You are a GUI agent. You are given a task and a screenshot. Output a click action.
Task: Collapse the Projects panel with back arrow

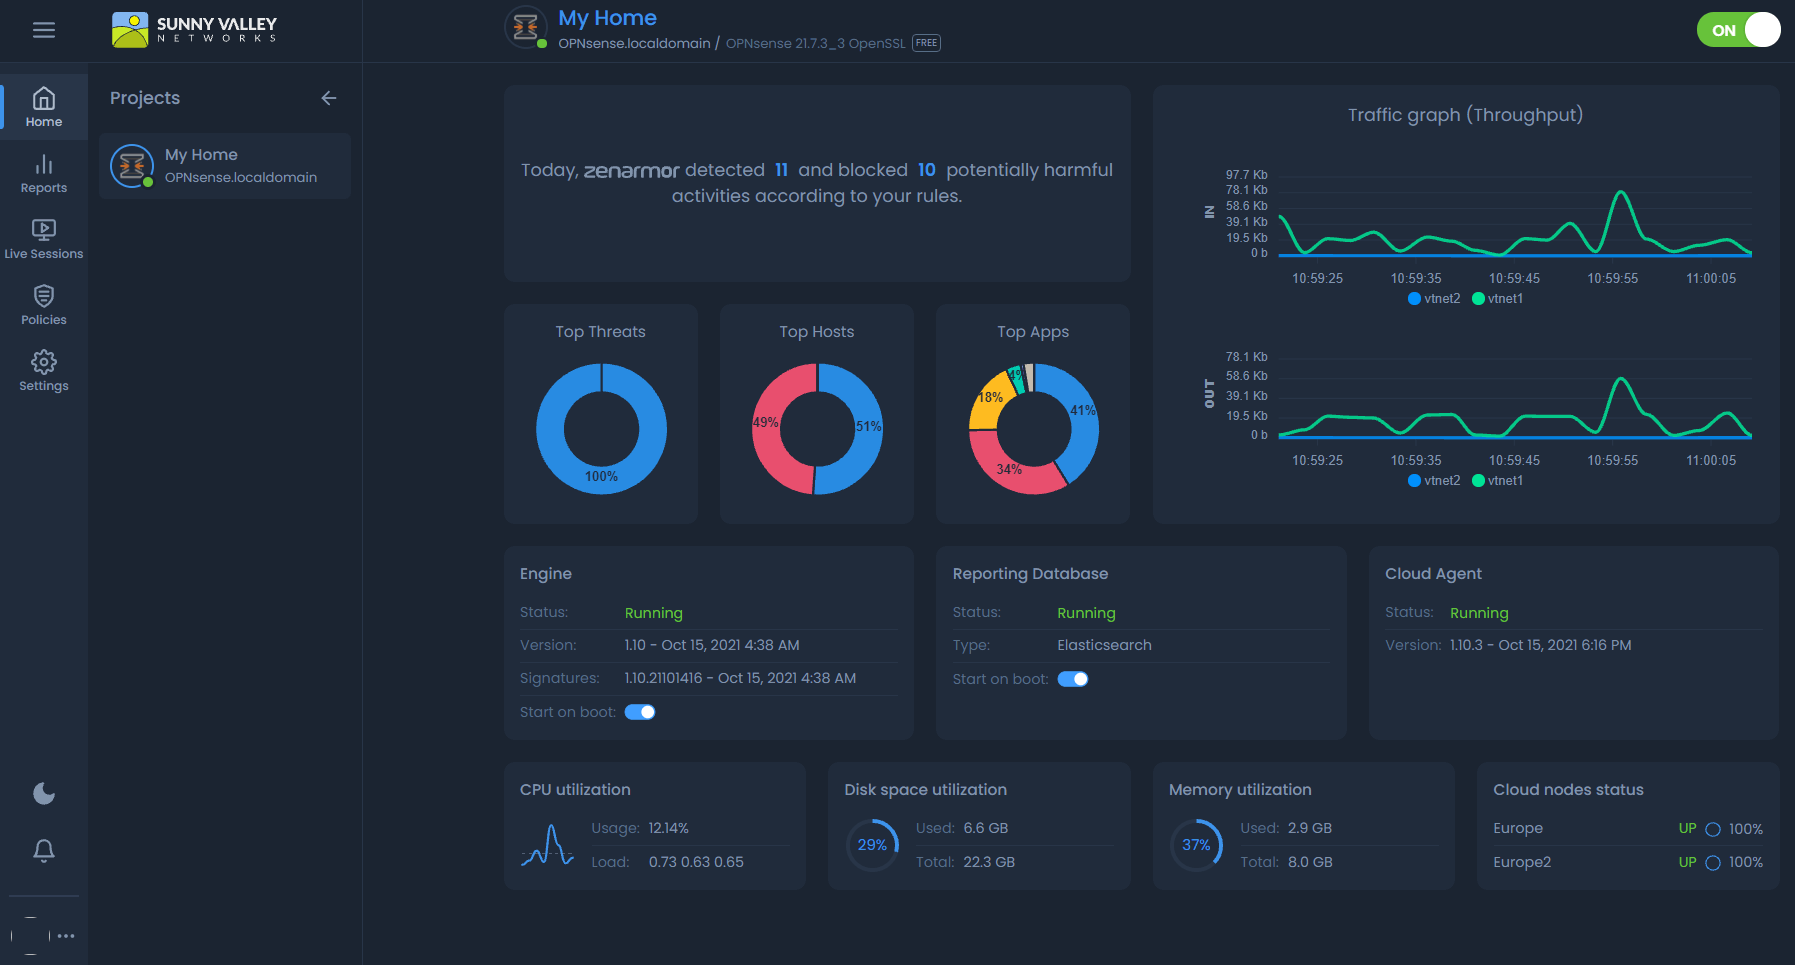coord(329,98)
